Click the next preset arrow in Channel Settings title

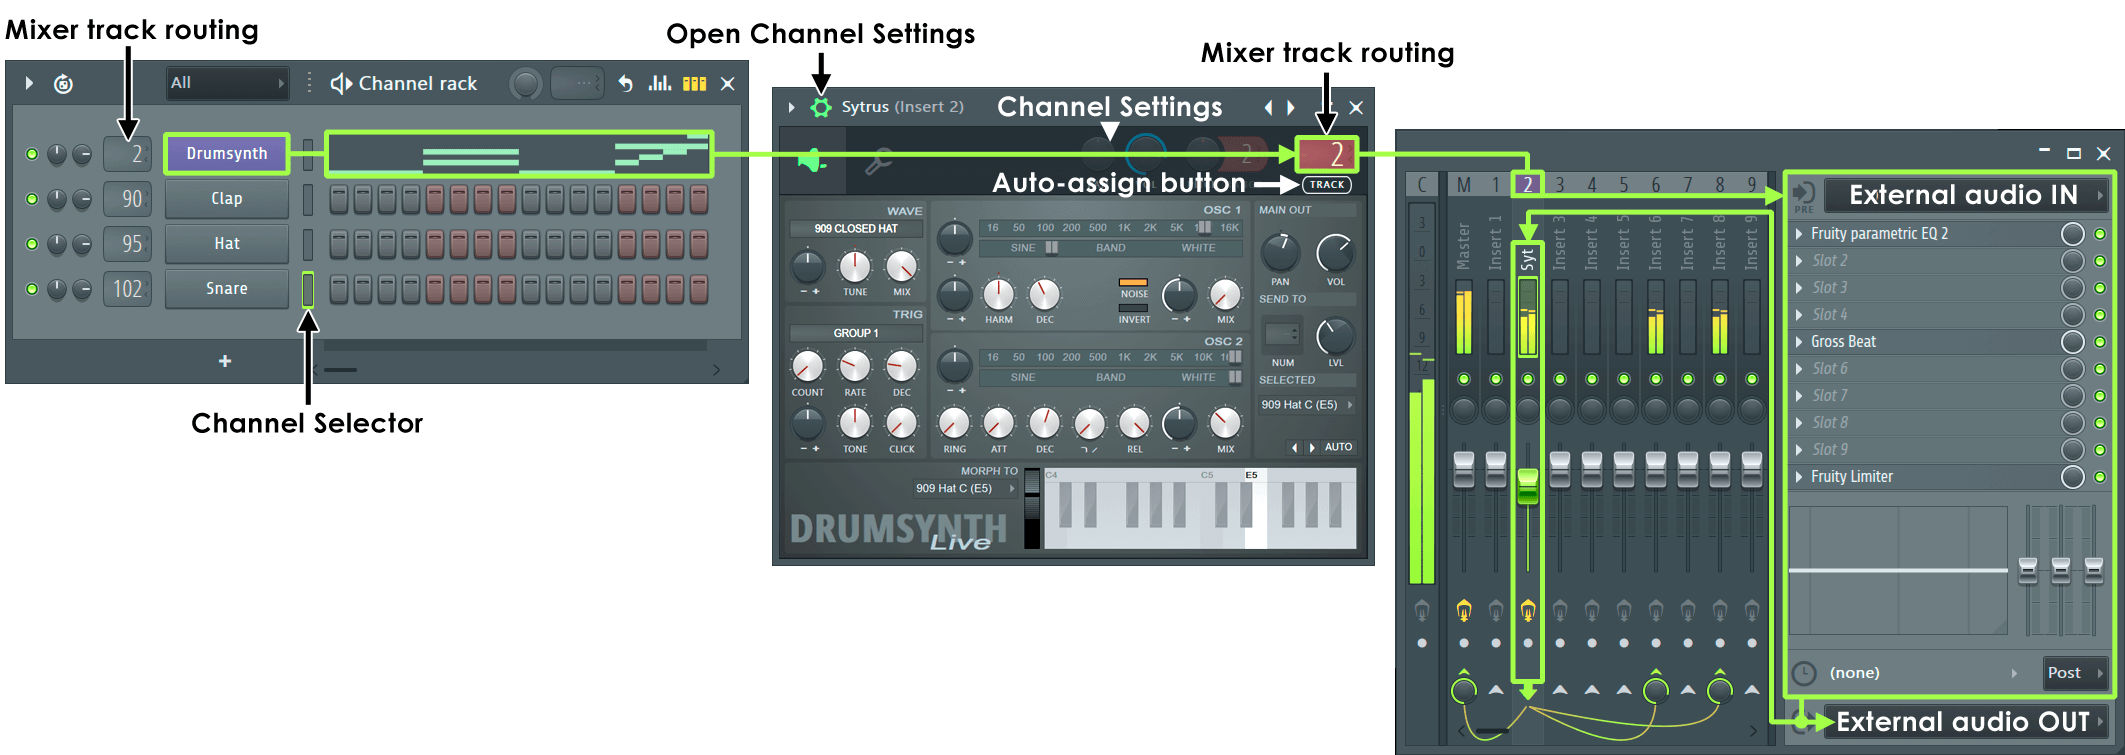1291,107
